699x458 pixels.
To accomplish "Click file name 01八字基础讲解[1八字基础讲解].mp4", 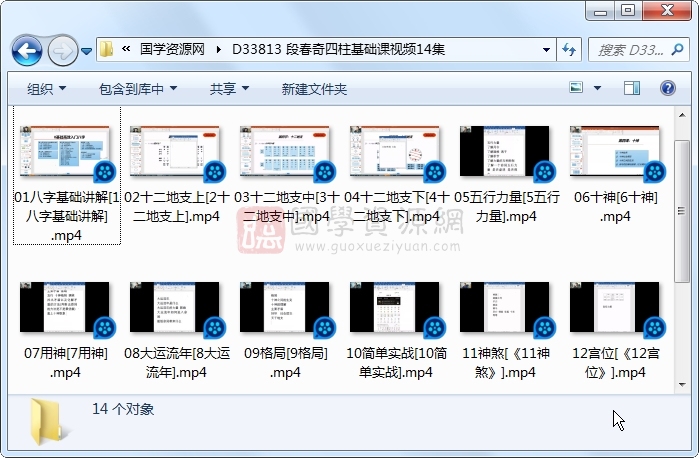I will (x=67, y=216).
